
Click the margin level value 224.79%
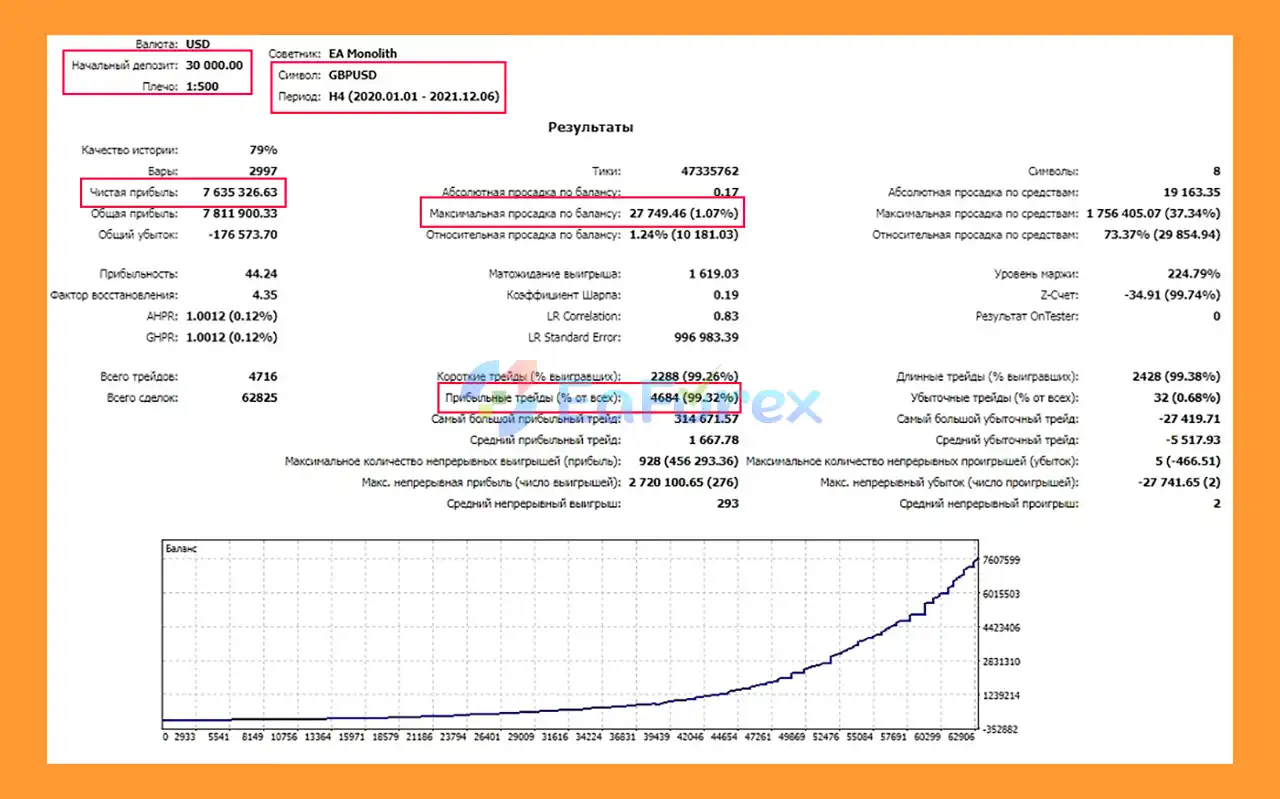pos(1190,273)
